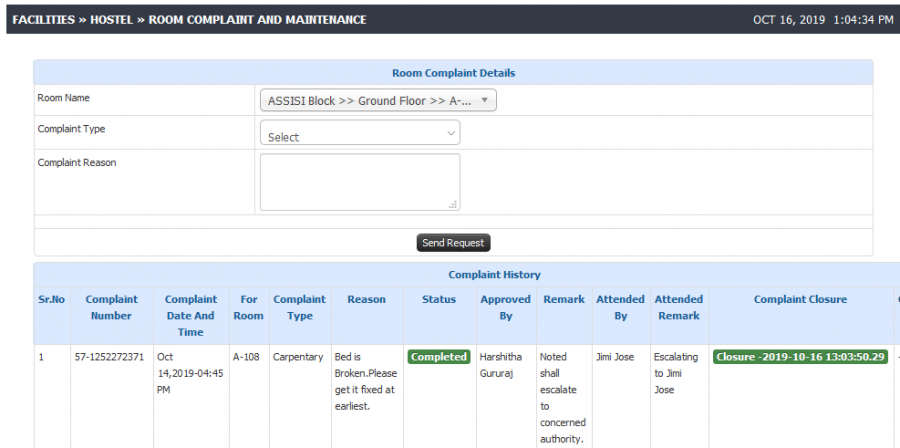The width and height of the screenshot is (900, 448).
Task: Grab the text area resize handle
Action: [453, 204]
